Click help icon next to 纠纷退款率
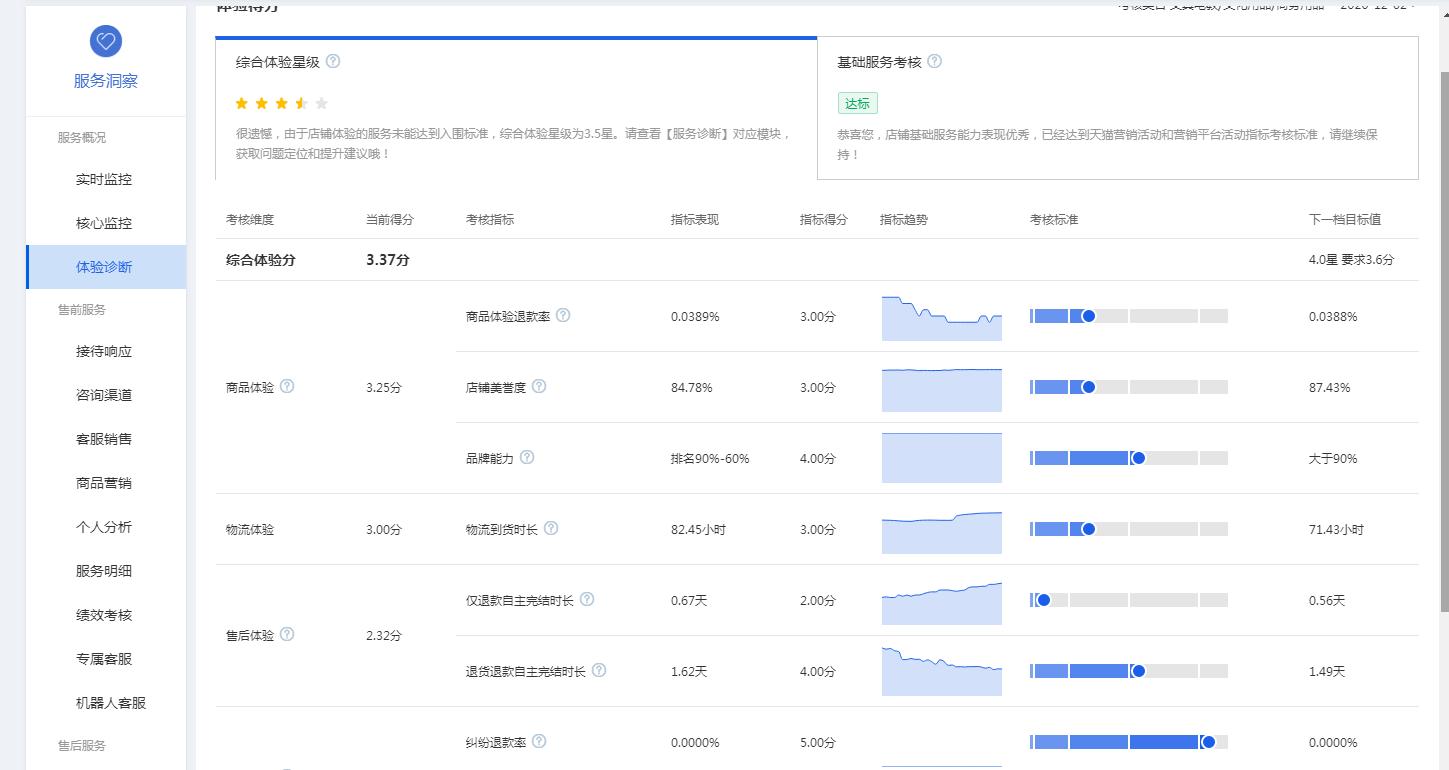 coord(539,741)
